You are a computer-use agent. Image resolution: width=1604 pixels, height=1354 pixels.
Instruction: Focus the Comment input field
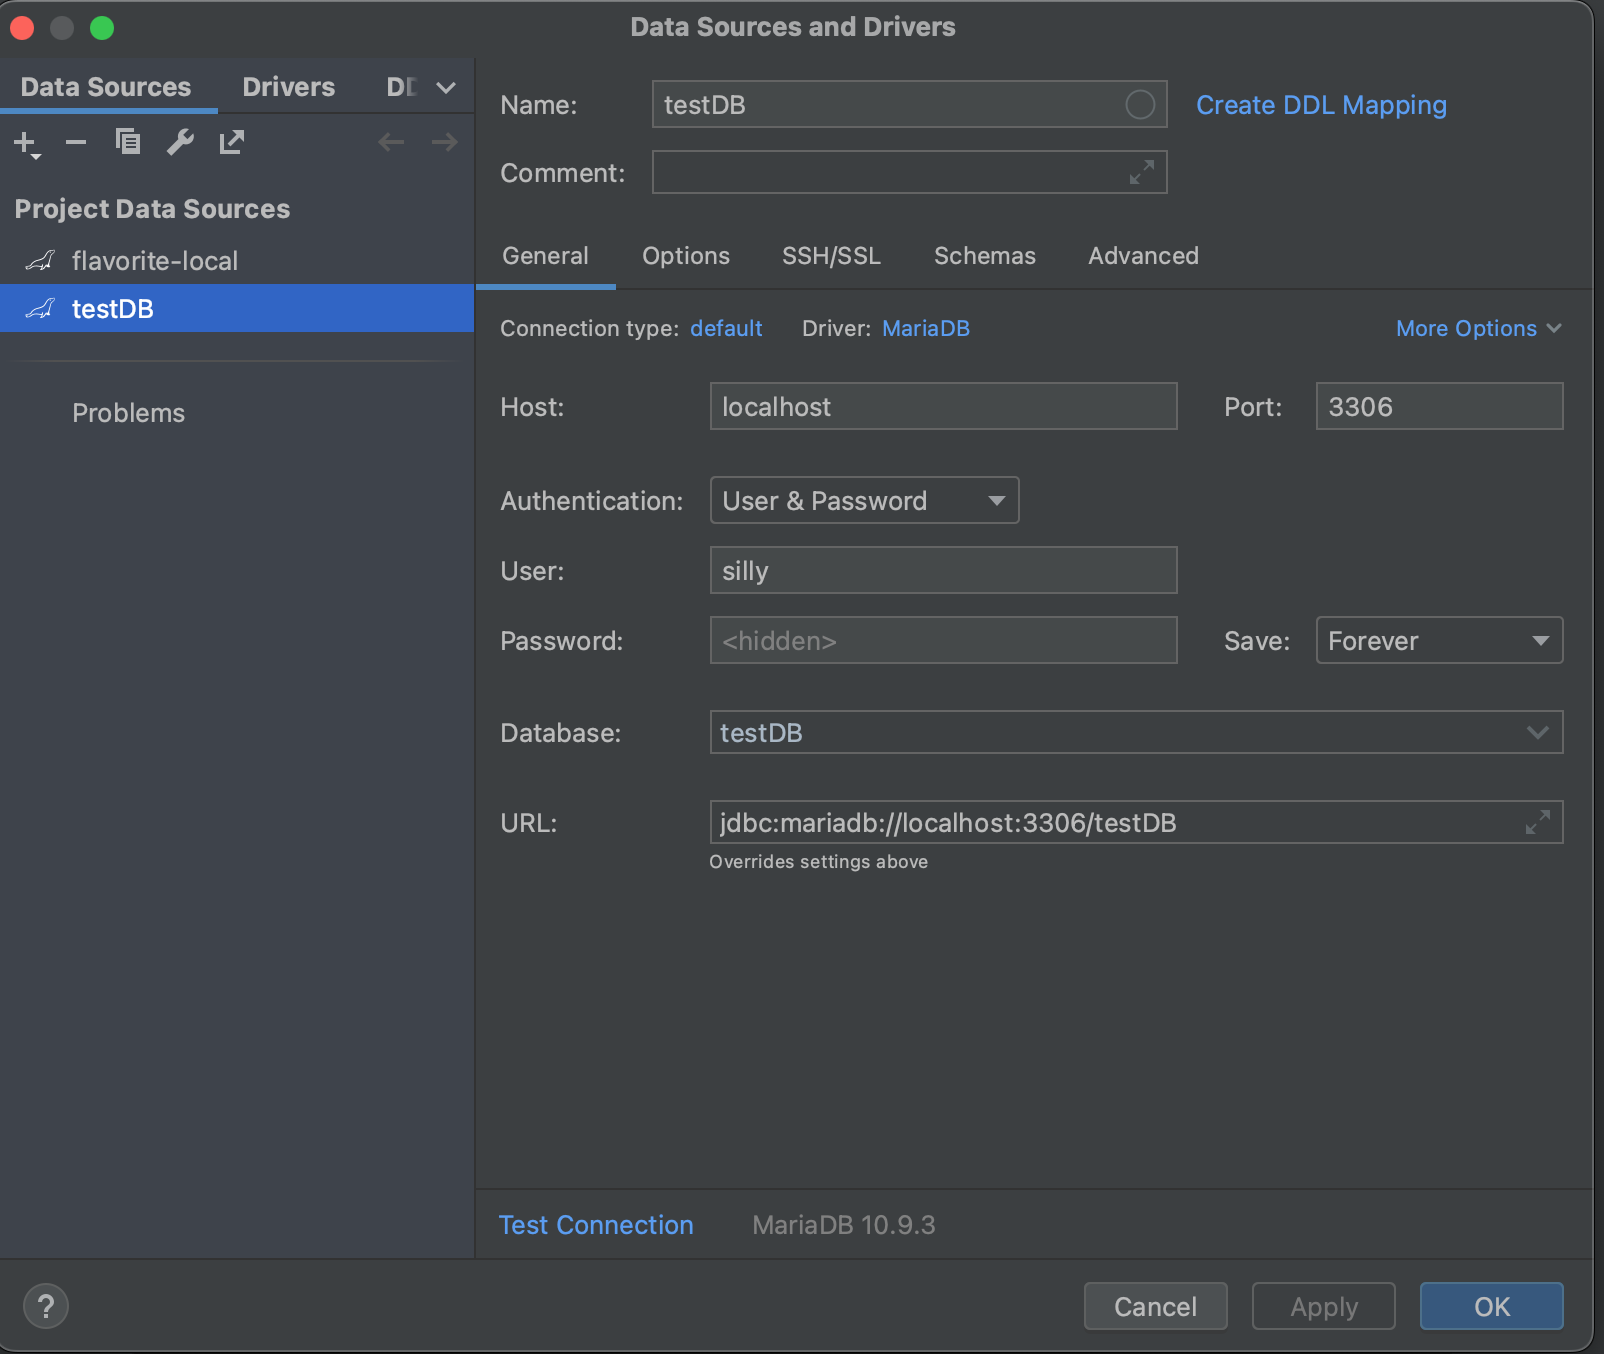pyautogui.click(x=909, y=172)
